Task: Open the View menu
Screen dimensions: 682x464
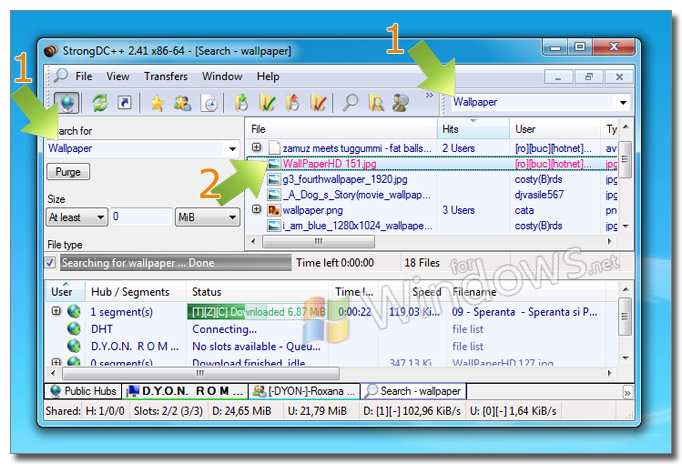Action: pyautogui.click(x=117, y=77)
